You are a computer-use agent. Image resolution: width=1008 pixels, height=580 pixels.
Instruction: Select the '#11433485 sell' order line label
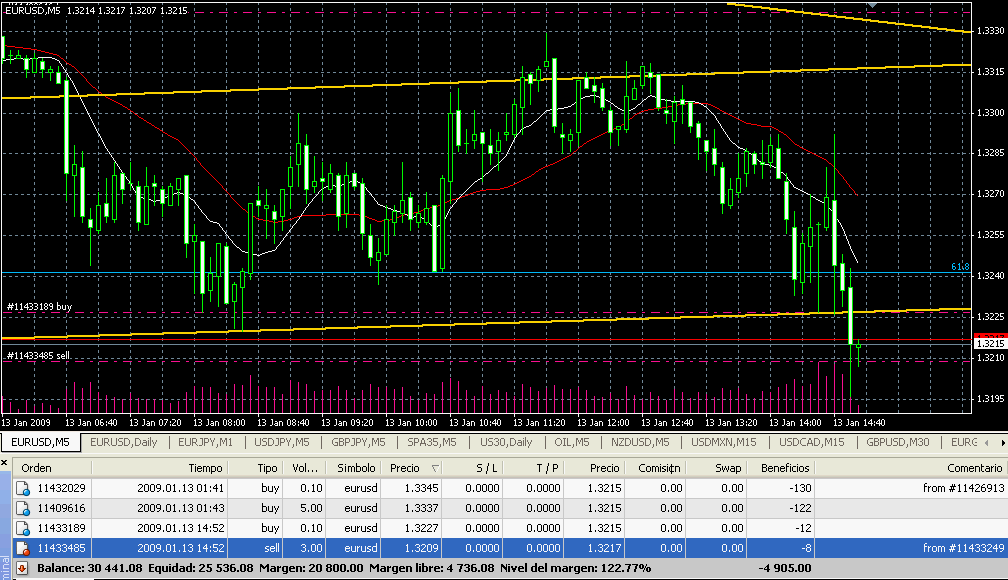[x=38, y=356]
